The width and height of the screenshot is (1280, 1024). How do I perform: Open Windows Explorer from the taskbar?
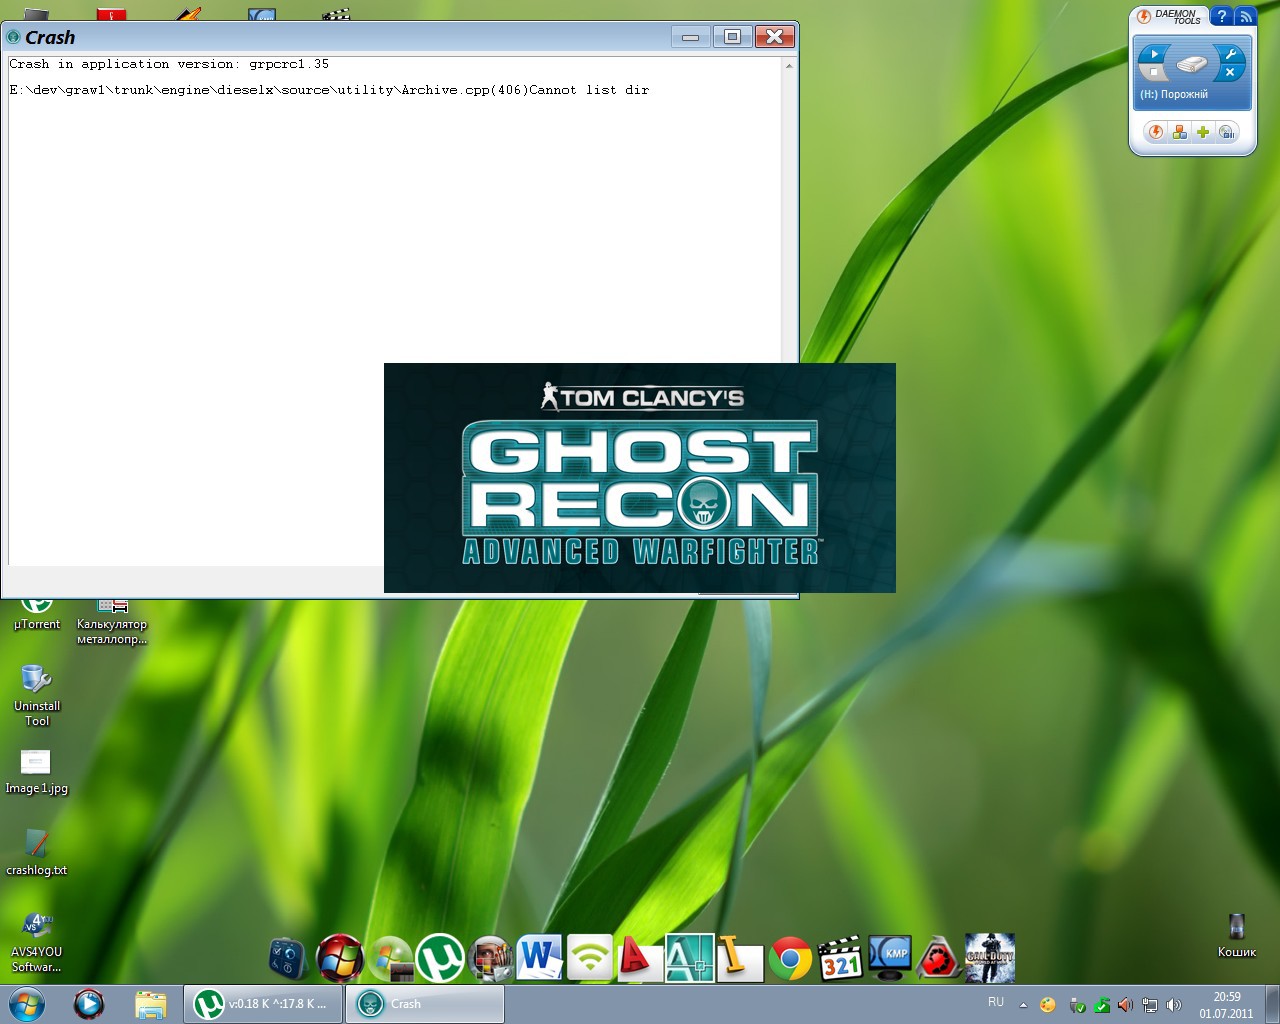point(150,1004)
